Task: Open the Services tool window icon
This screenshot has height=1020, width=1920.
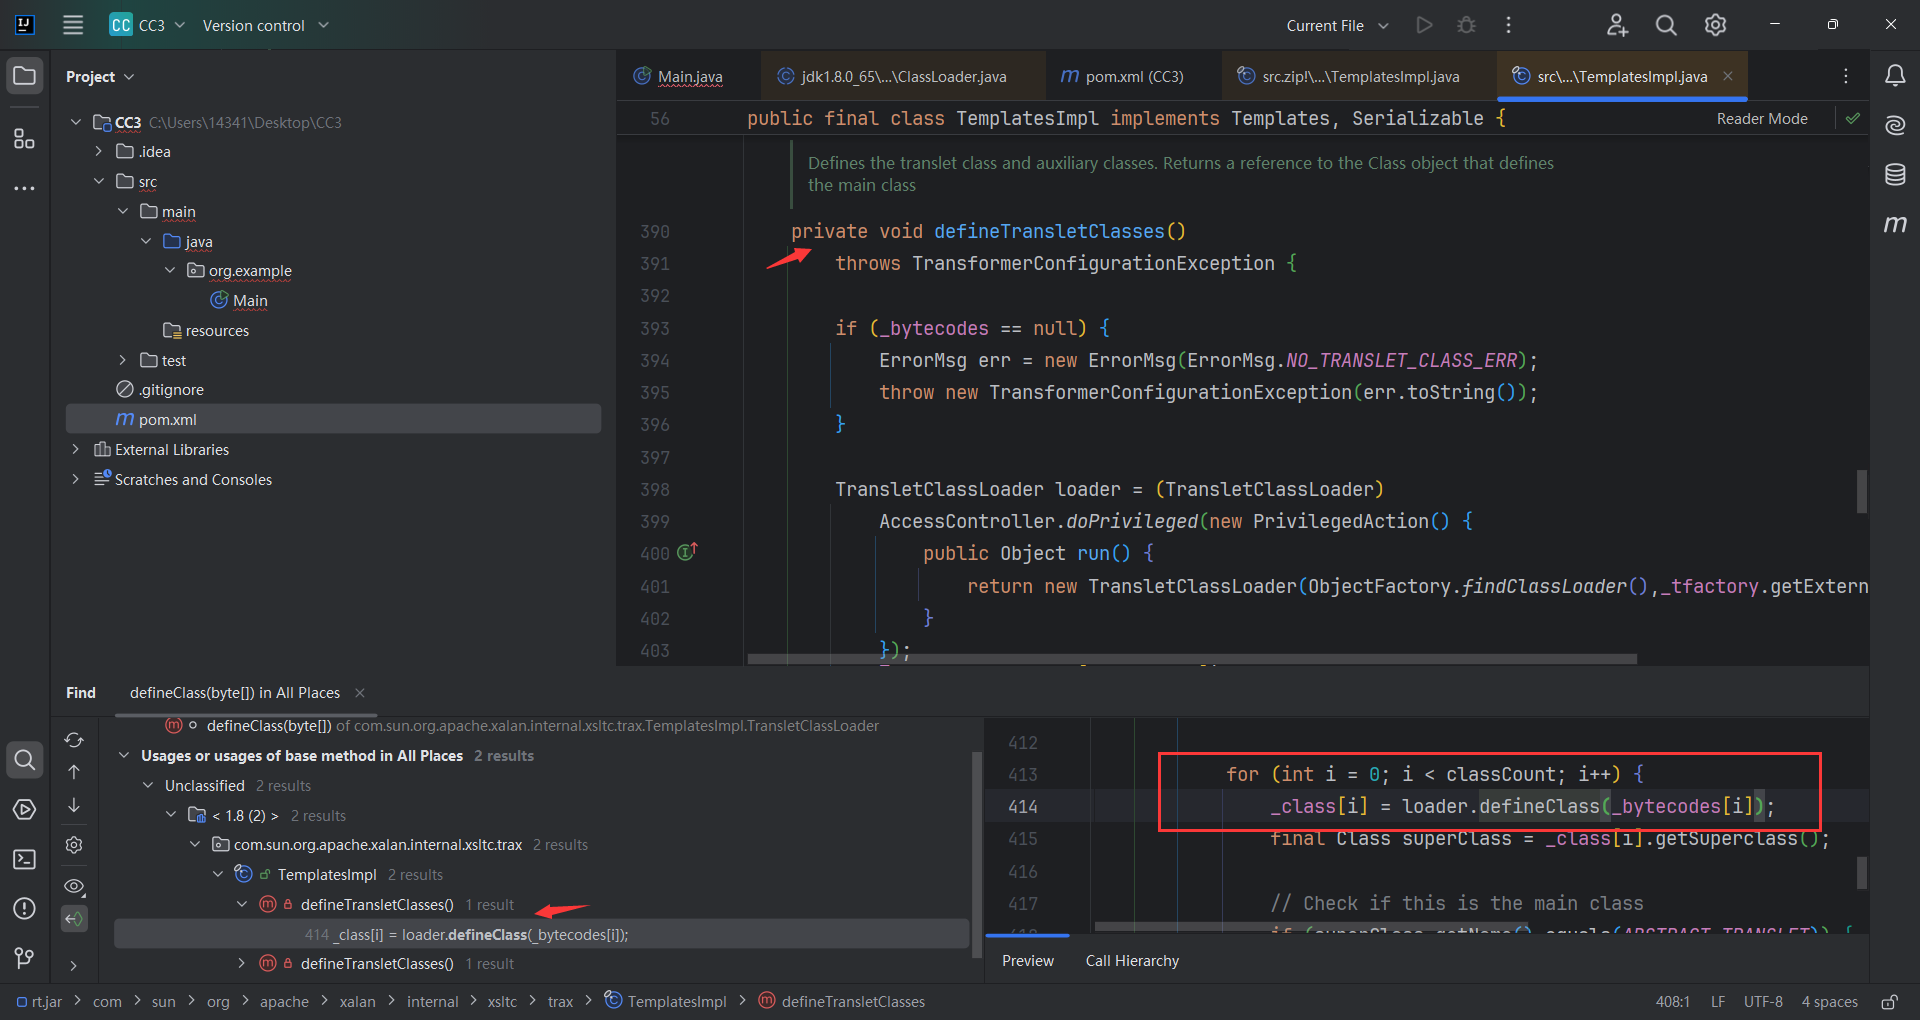Action: (25, 809)
